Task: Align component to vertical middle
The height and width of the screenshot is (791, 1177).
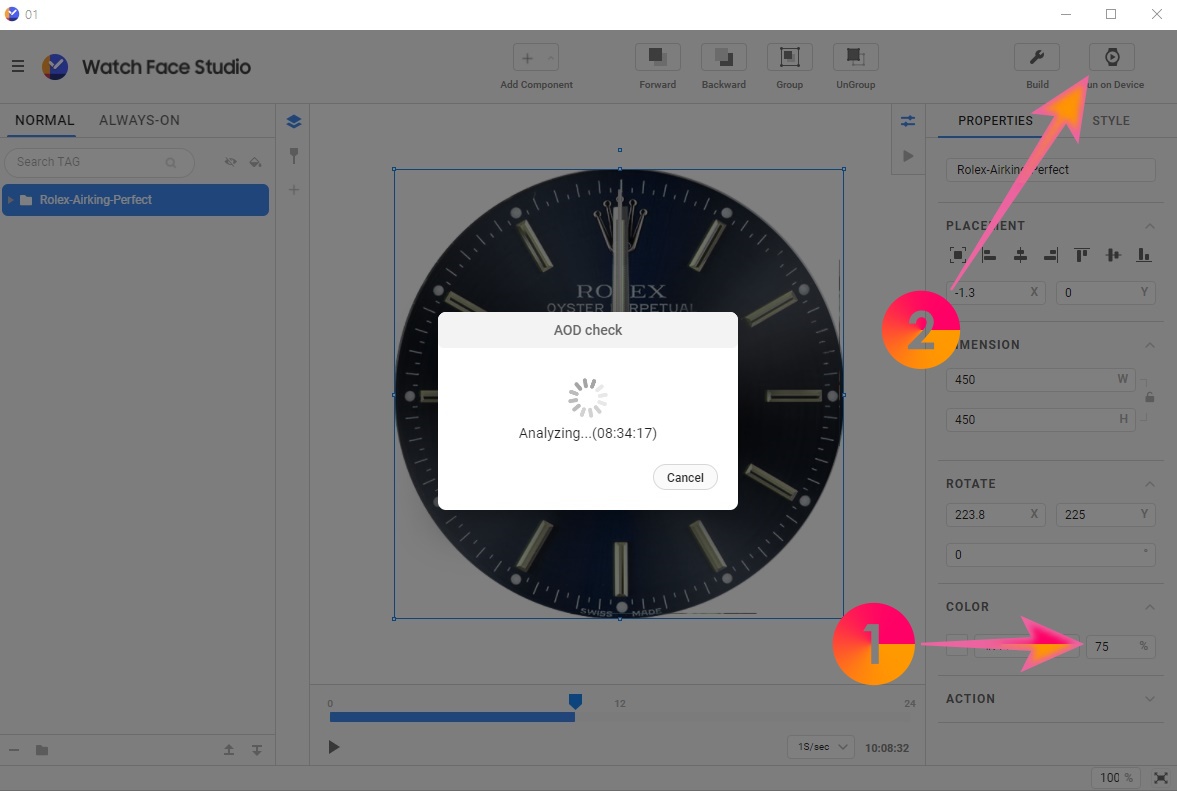Action: click(x=1113, y=255)
